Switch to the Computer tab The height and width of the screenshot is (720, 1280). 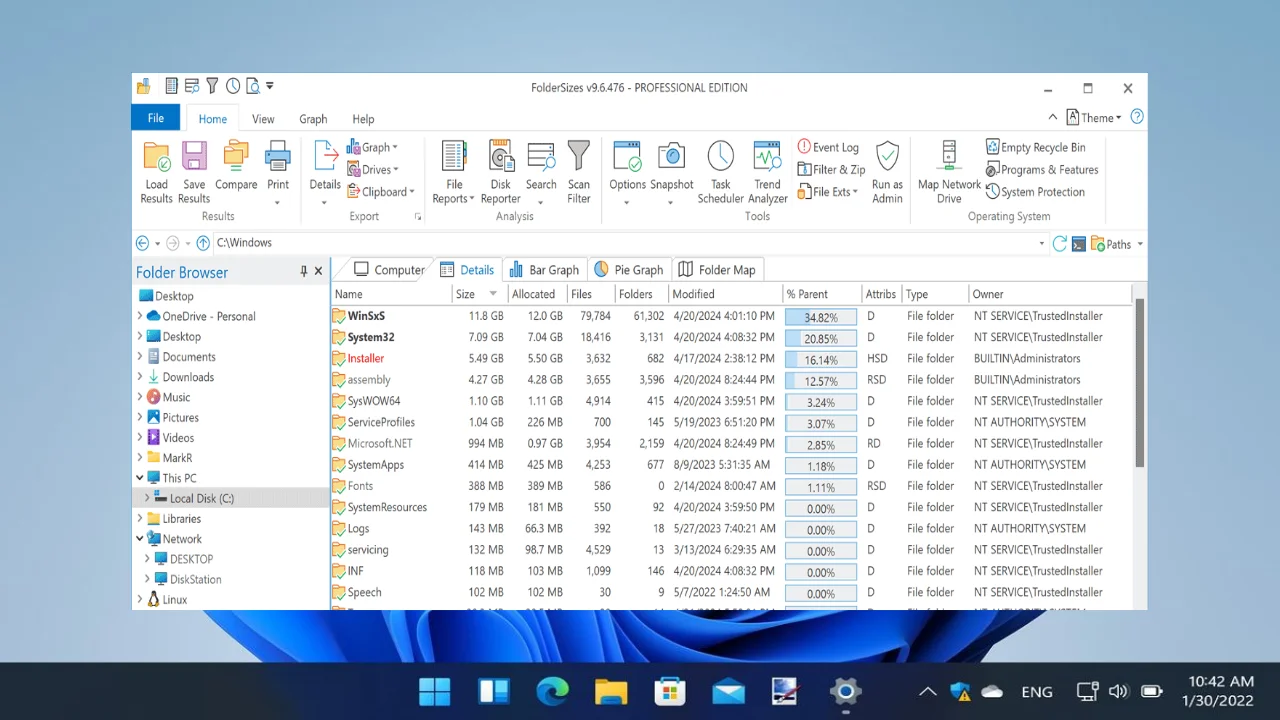(388, 269)
